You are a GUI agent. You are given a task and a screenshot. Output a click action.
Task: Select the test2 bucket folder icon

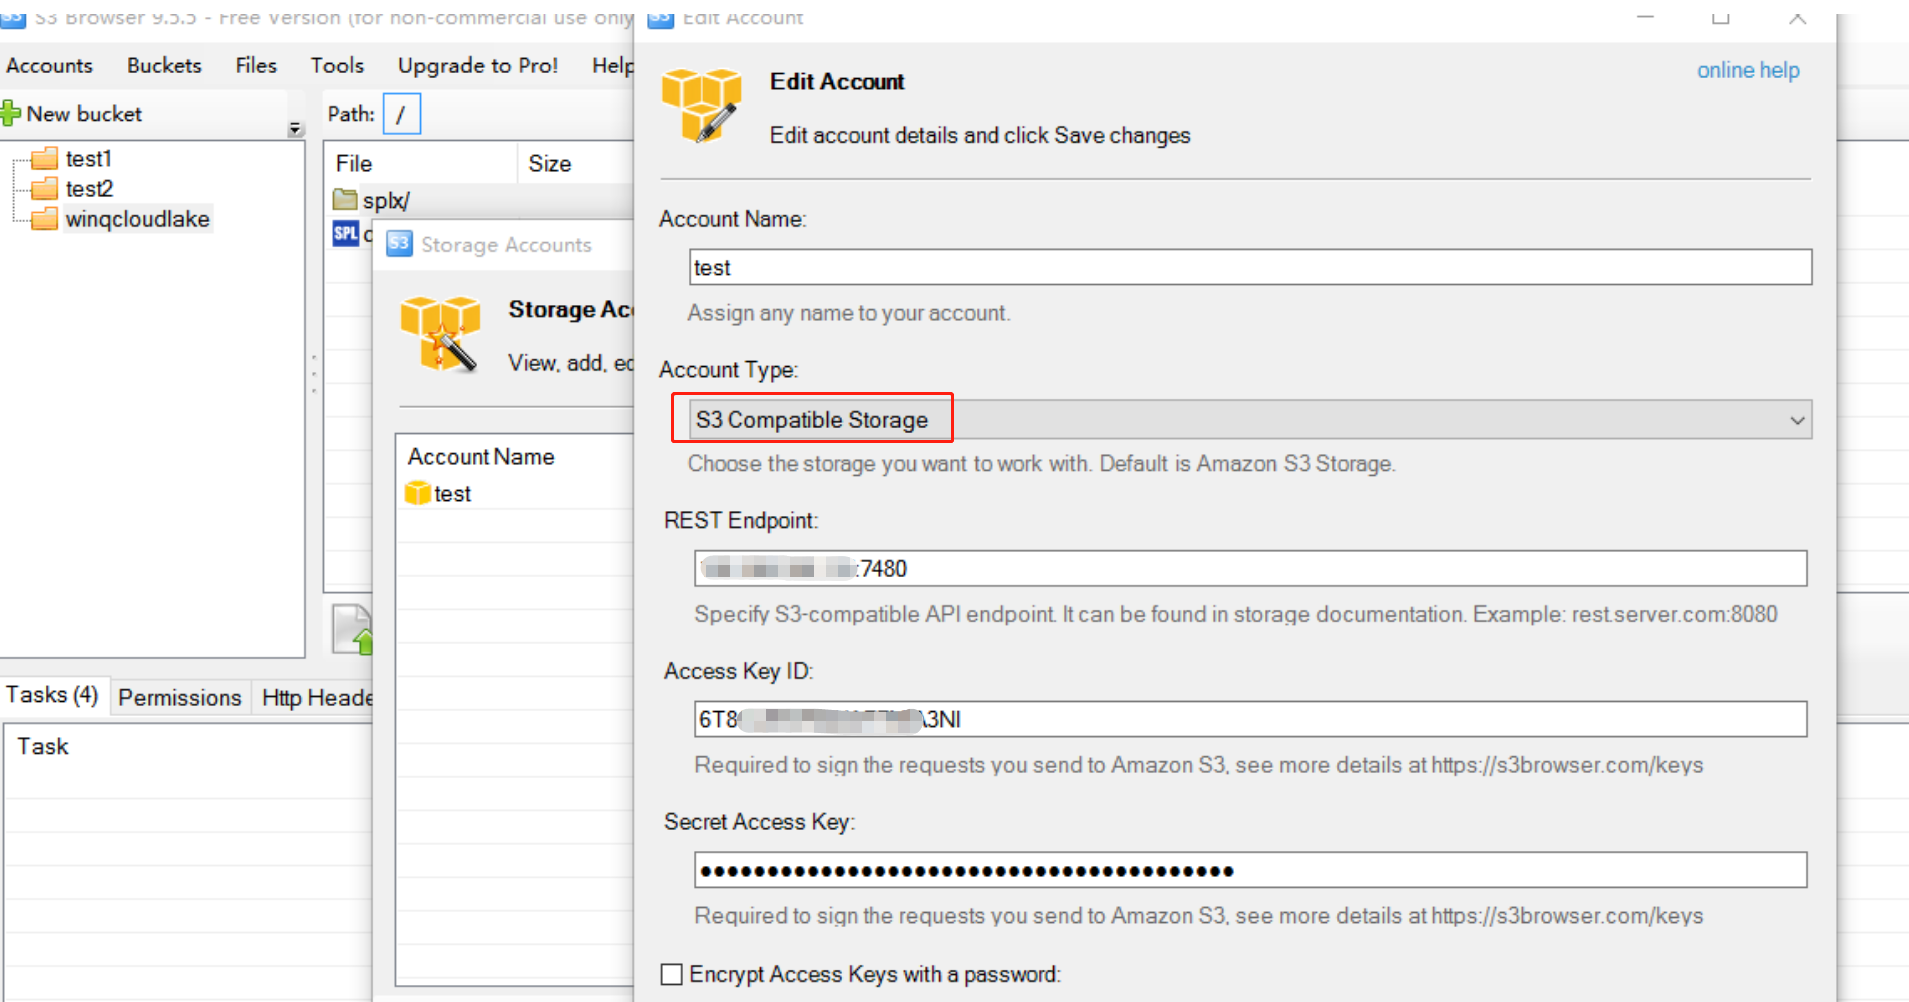[x=44, y=189]
